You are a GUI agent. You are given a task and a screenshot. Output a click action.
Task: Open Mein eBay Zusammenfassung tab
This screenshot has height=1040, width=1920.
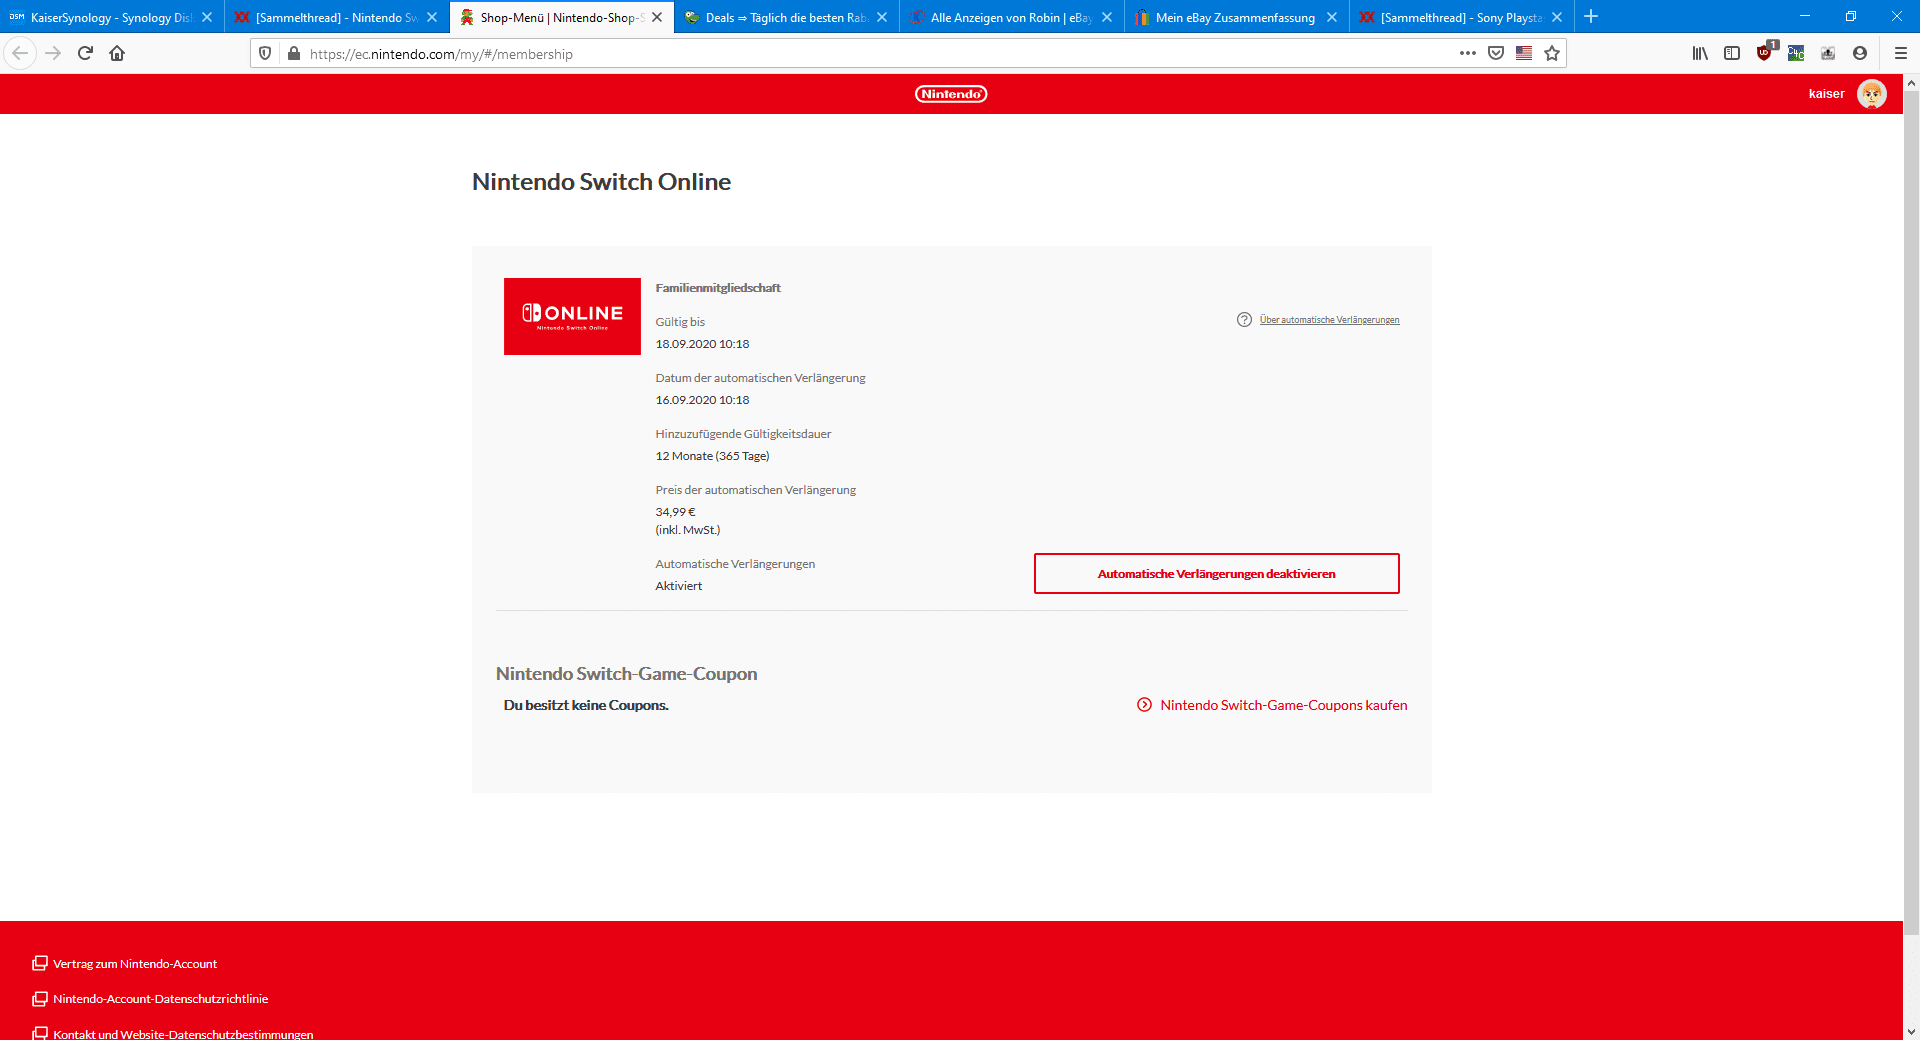pyautogui.click(x=1237, y=17)
